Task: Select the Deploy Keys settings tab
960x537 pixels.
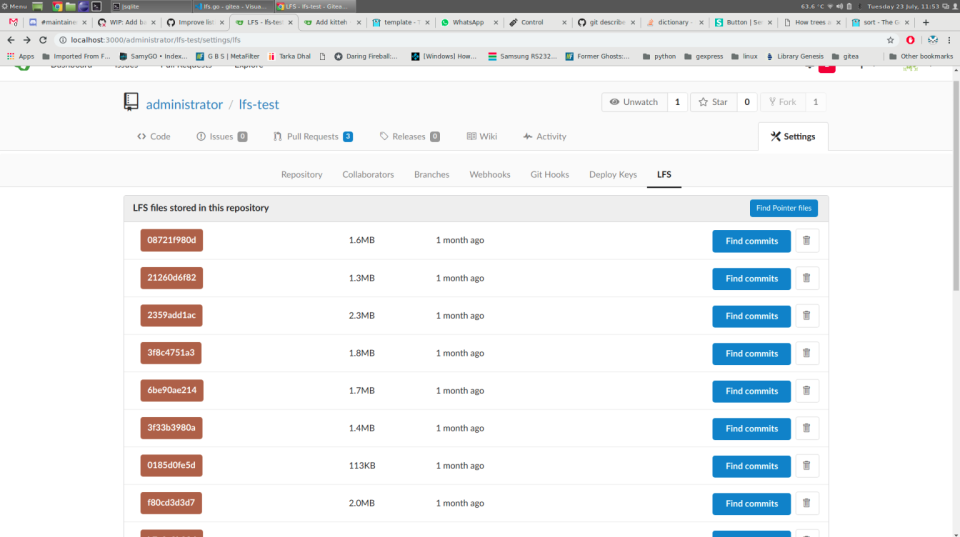Action: click(612, 174)
